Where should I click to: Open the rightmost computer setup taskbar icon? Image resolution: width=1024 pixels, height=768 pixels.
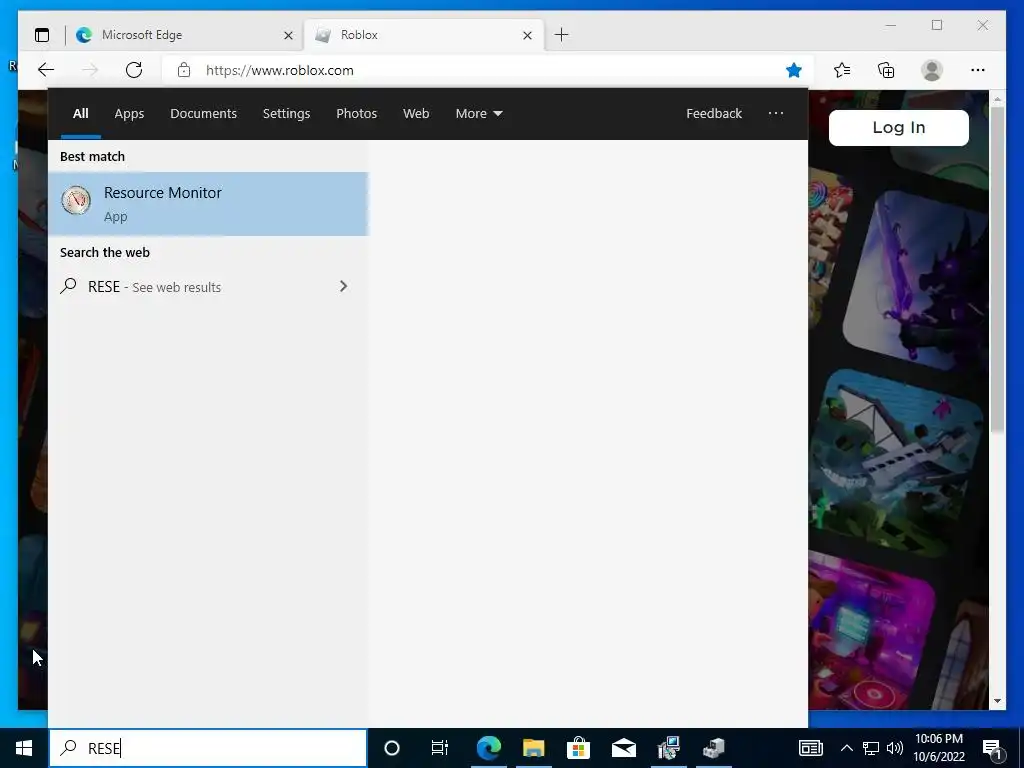714,748
